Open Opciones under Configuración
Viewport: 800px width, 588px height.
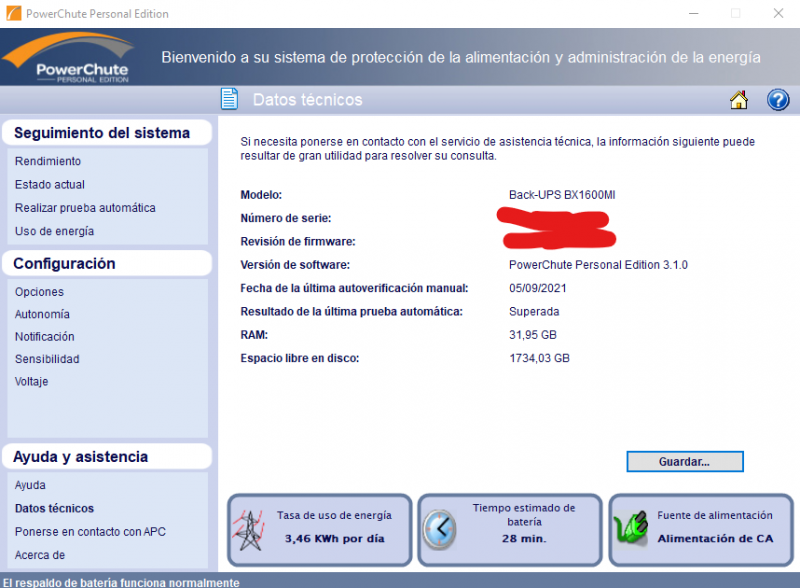[39, 292]
